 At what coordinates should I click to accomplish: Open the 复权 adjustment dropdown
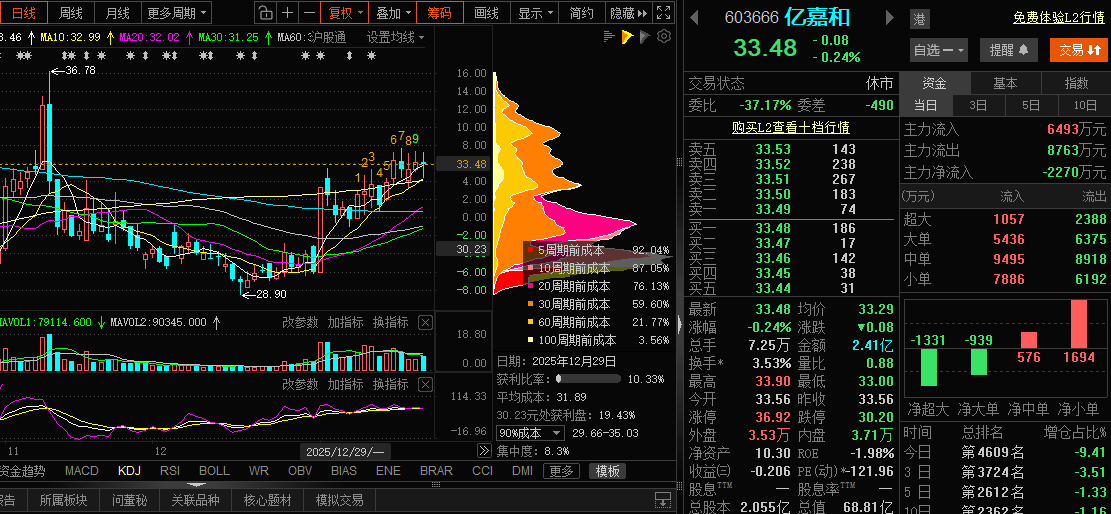click(x=346, y=12)
